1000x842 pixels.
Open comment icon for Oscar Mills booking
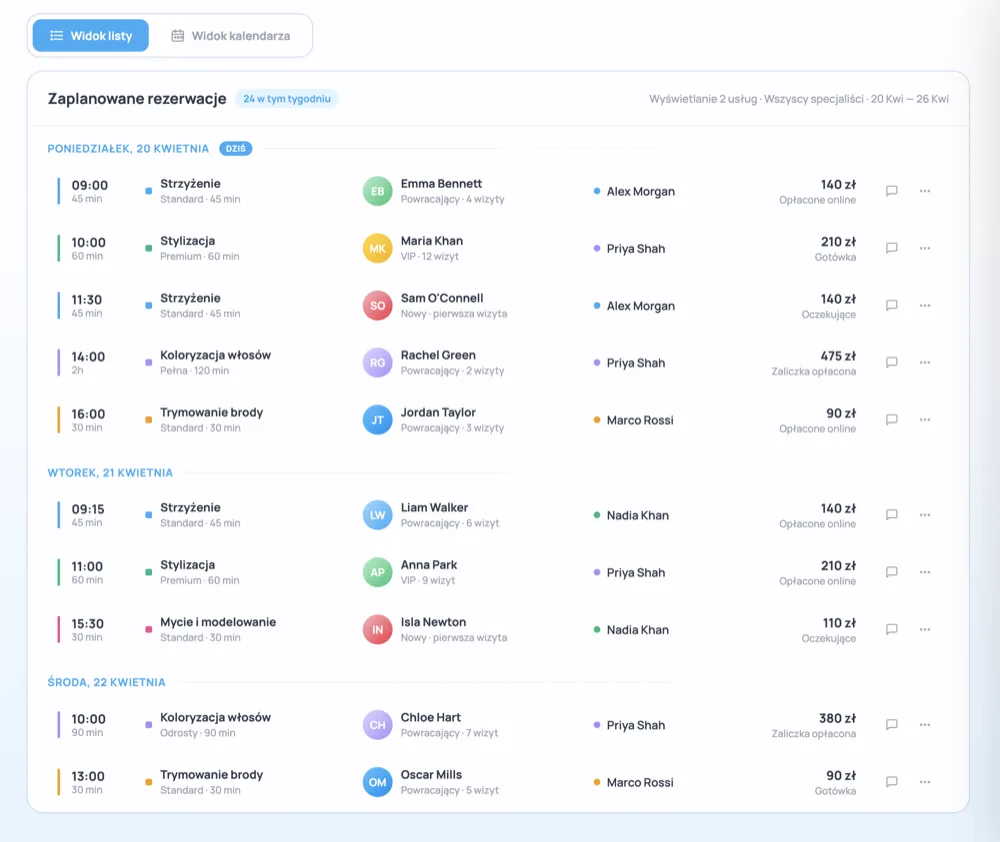tap(892, 782)
